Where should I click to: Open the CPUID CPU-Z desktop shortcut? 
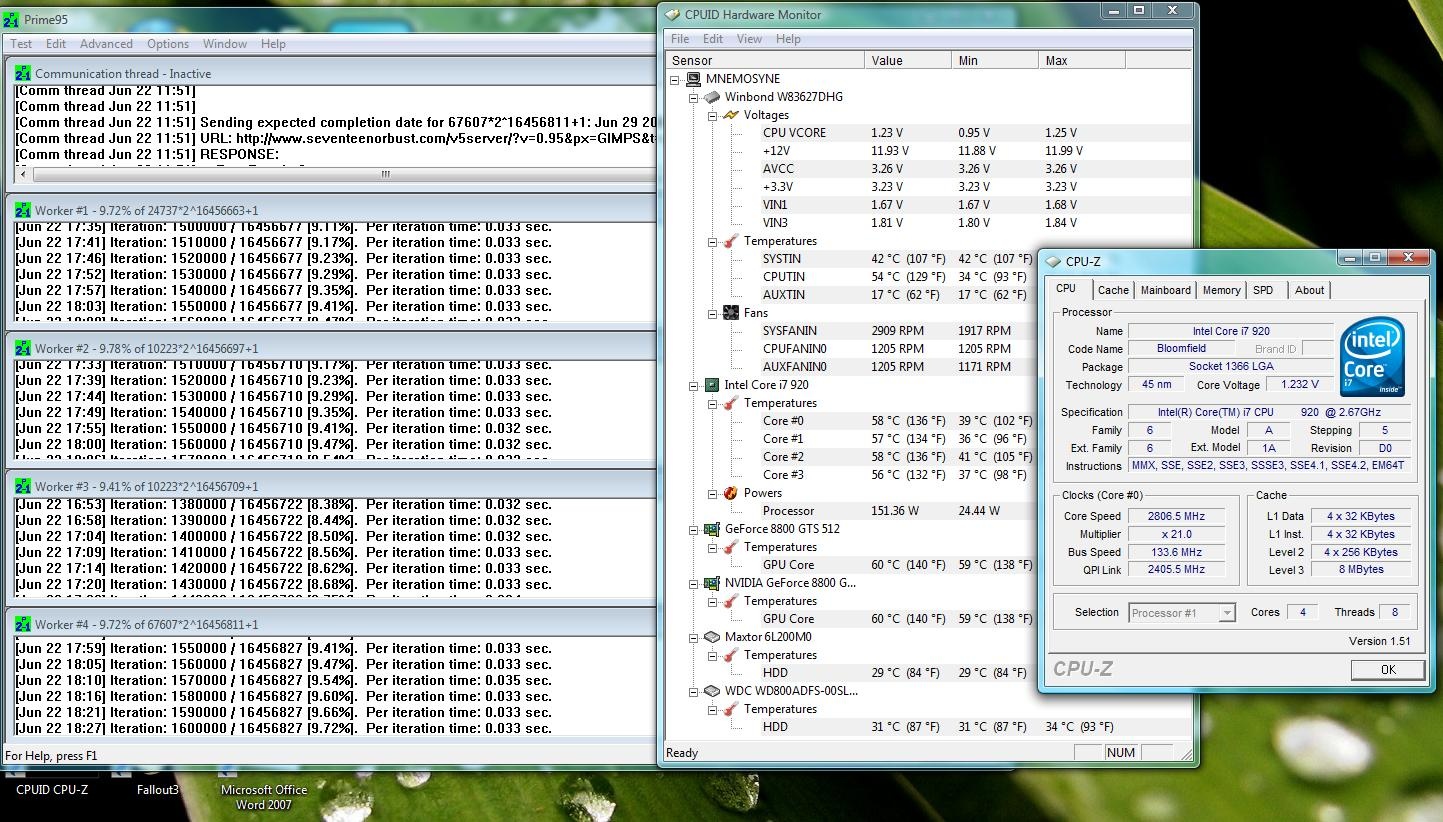point(51,790)
